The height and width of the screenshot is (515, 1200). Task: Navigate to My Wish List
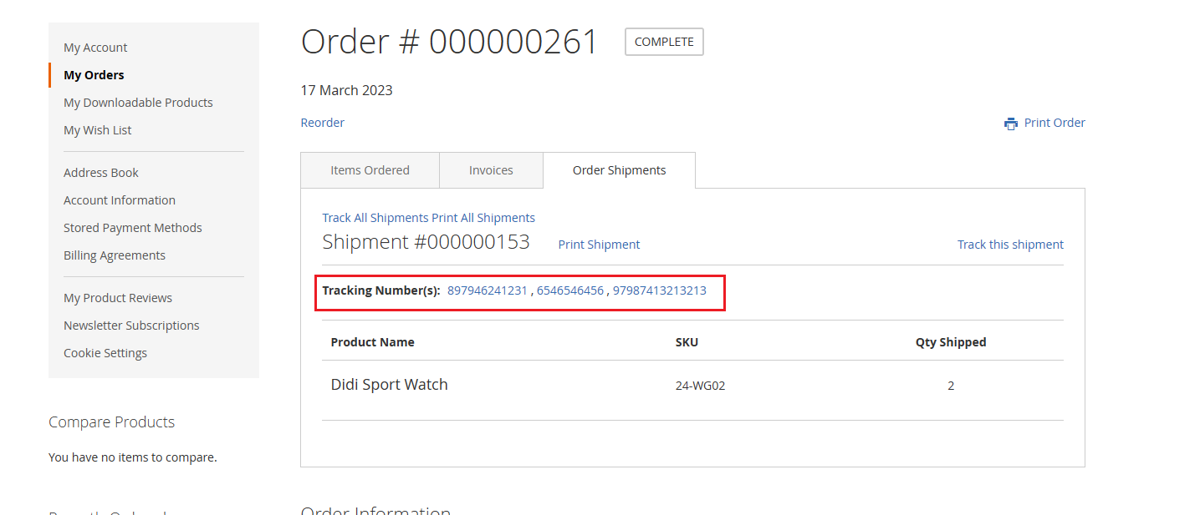click(x=97, y=130)
